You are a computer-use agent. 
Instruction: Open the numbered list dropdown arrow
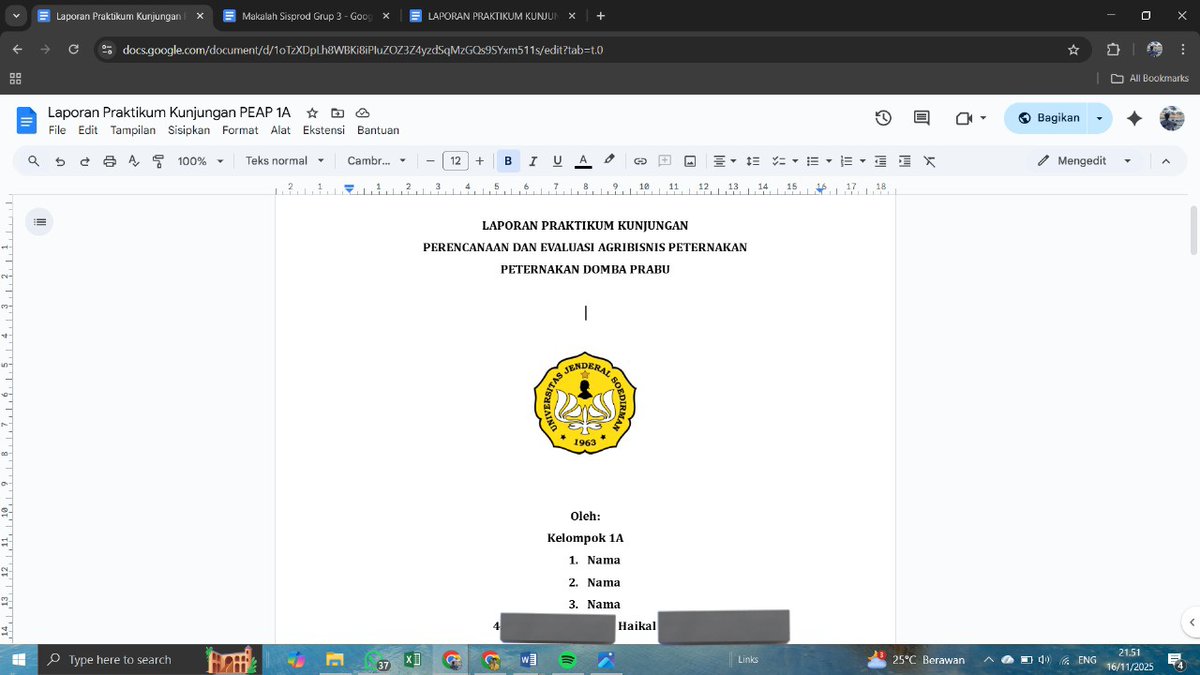click(862, 161)
